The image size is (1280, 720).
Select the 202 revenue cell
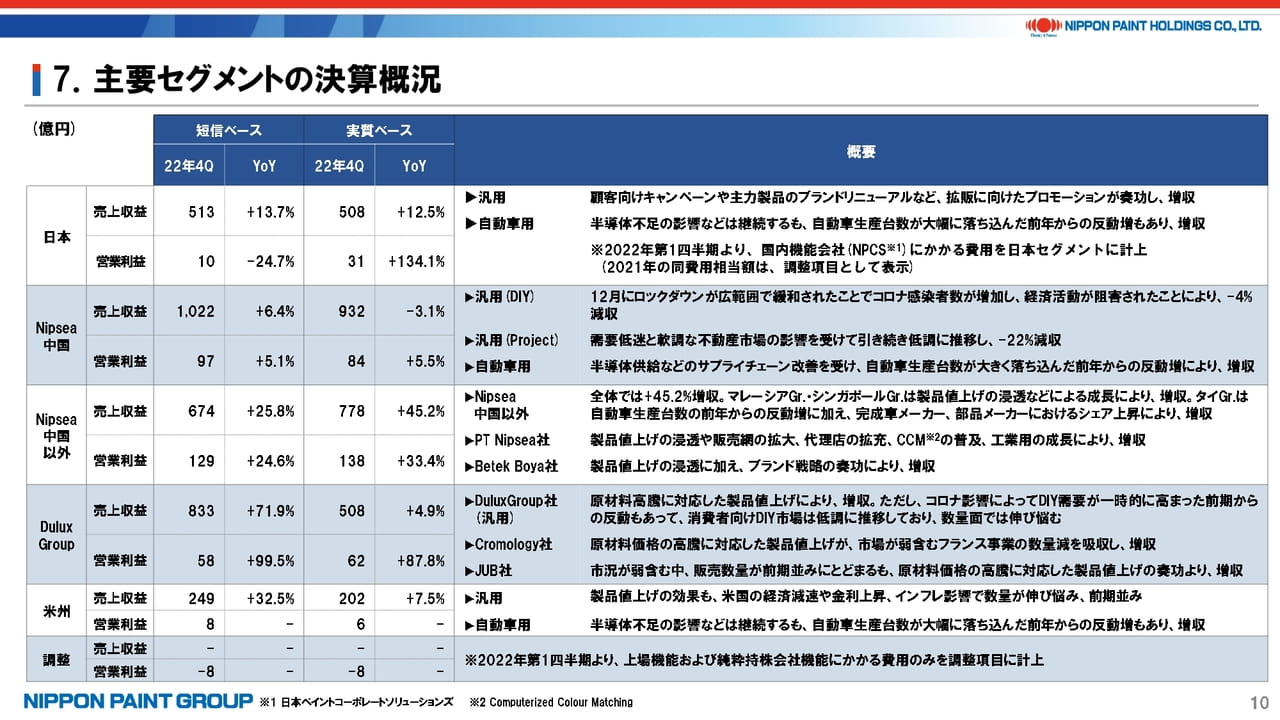click(x=339, y=598)
